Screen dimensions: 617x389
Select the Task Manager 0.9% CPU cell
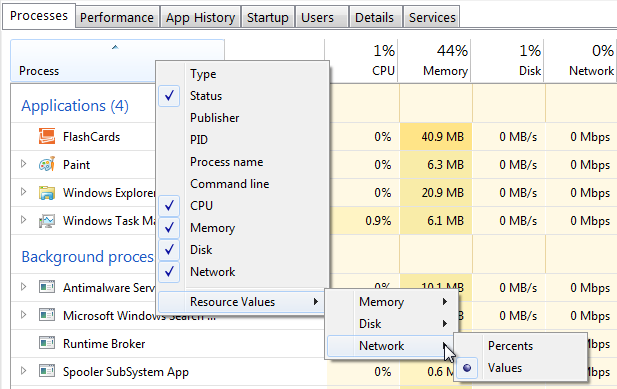tap(363, 221)
